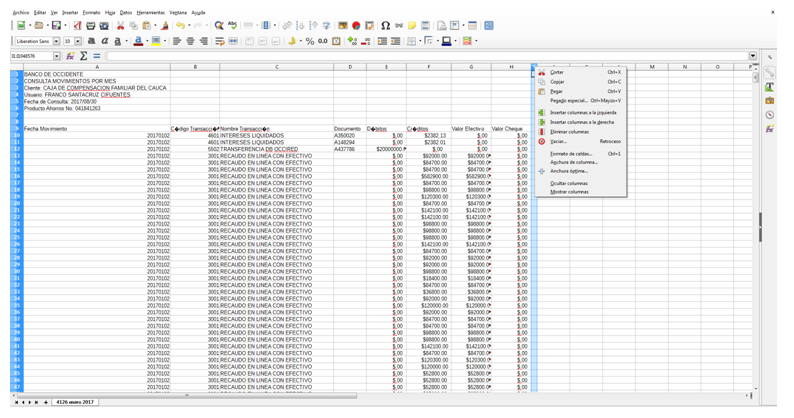
Task: Toggle spellcheck Abc icon
Action: click(232, 26)
